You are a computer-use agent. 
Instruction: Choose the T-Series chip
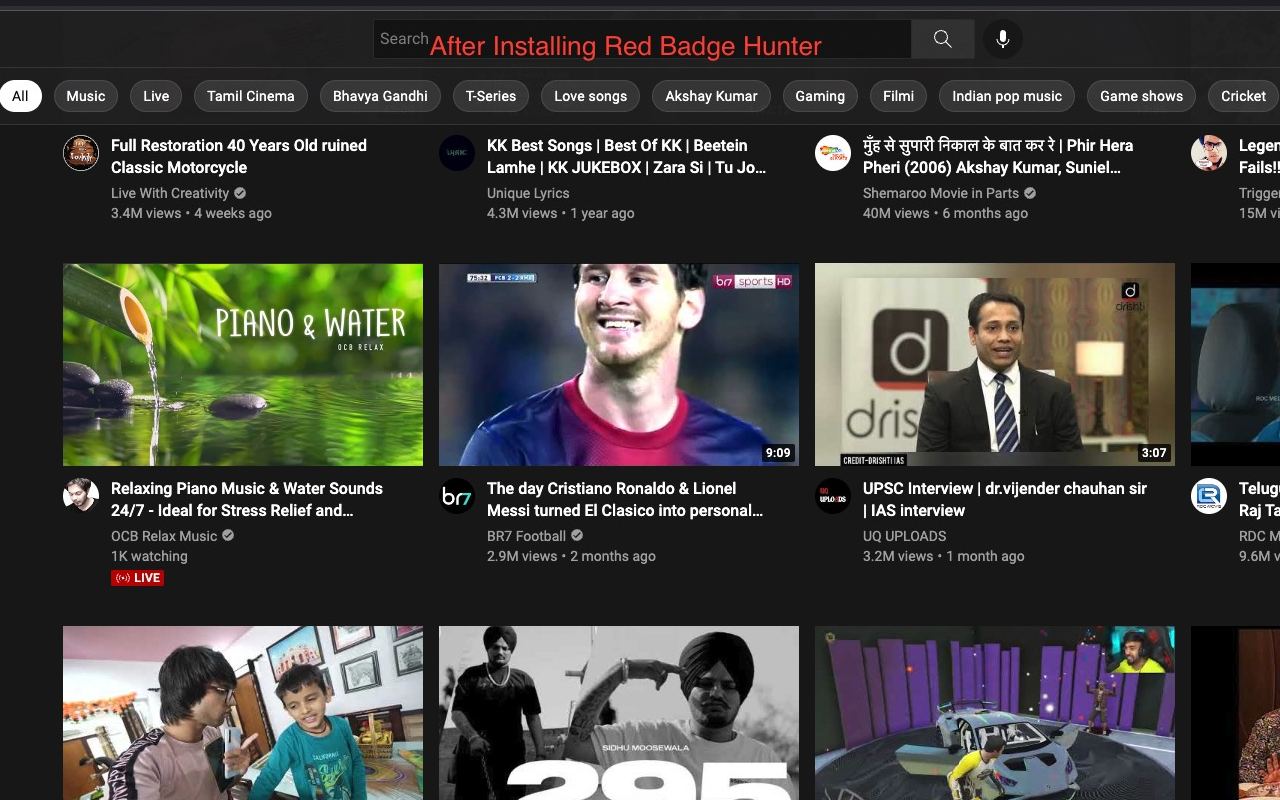pos(491,96)
